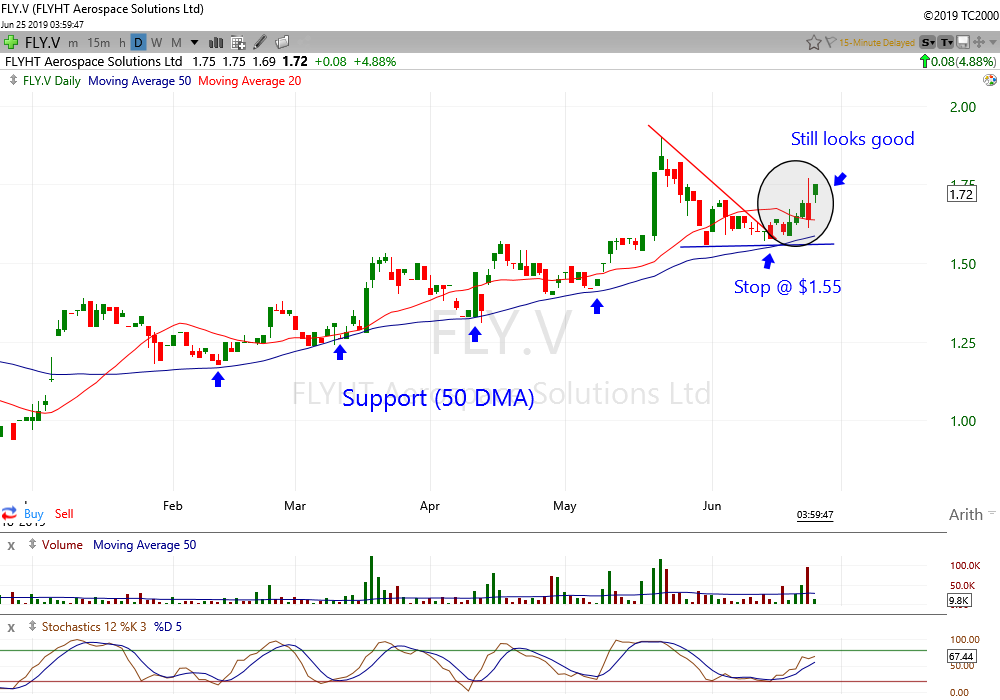Open the S dropdown button
The height and width of the screenshot is (700, 1000).
[x=928, y=43]
